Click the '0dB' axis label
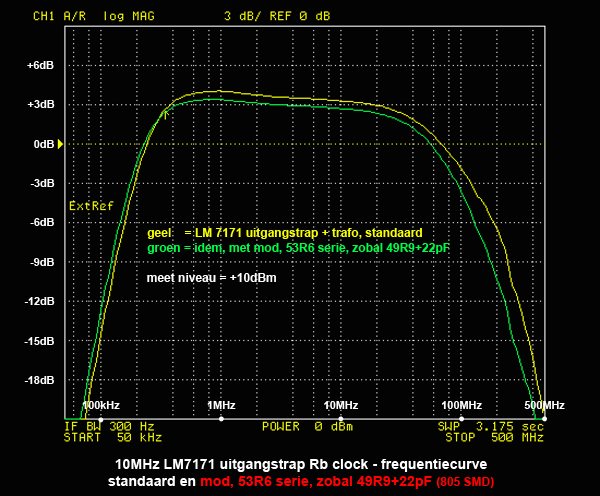 coord(44,144)
